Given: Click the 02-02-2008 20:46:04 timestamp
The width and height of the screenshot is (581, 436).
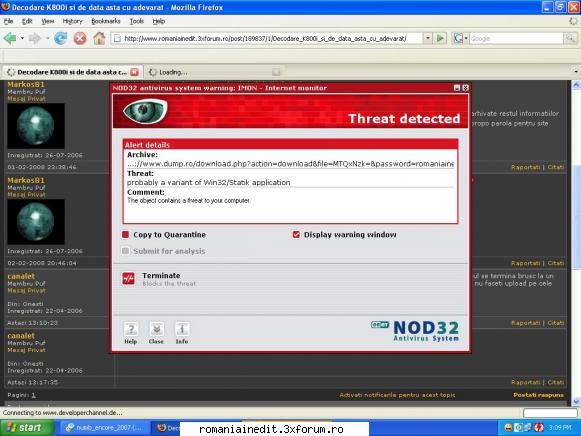Looking at the screenshot, I should click(42, 263).
